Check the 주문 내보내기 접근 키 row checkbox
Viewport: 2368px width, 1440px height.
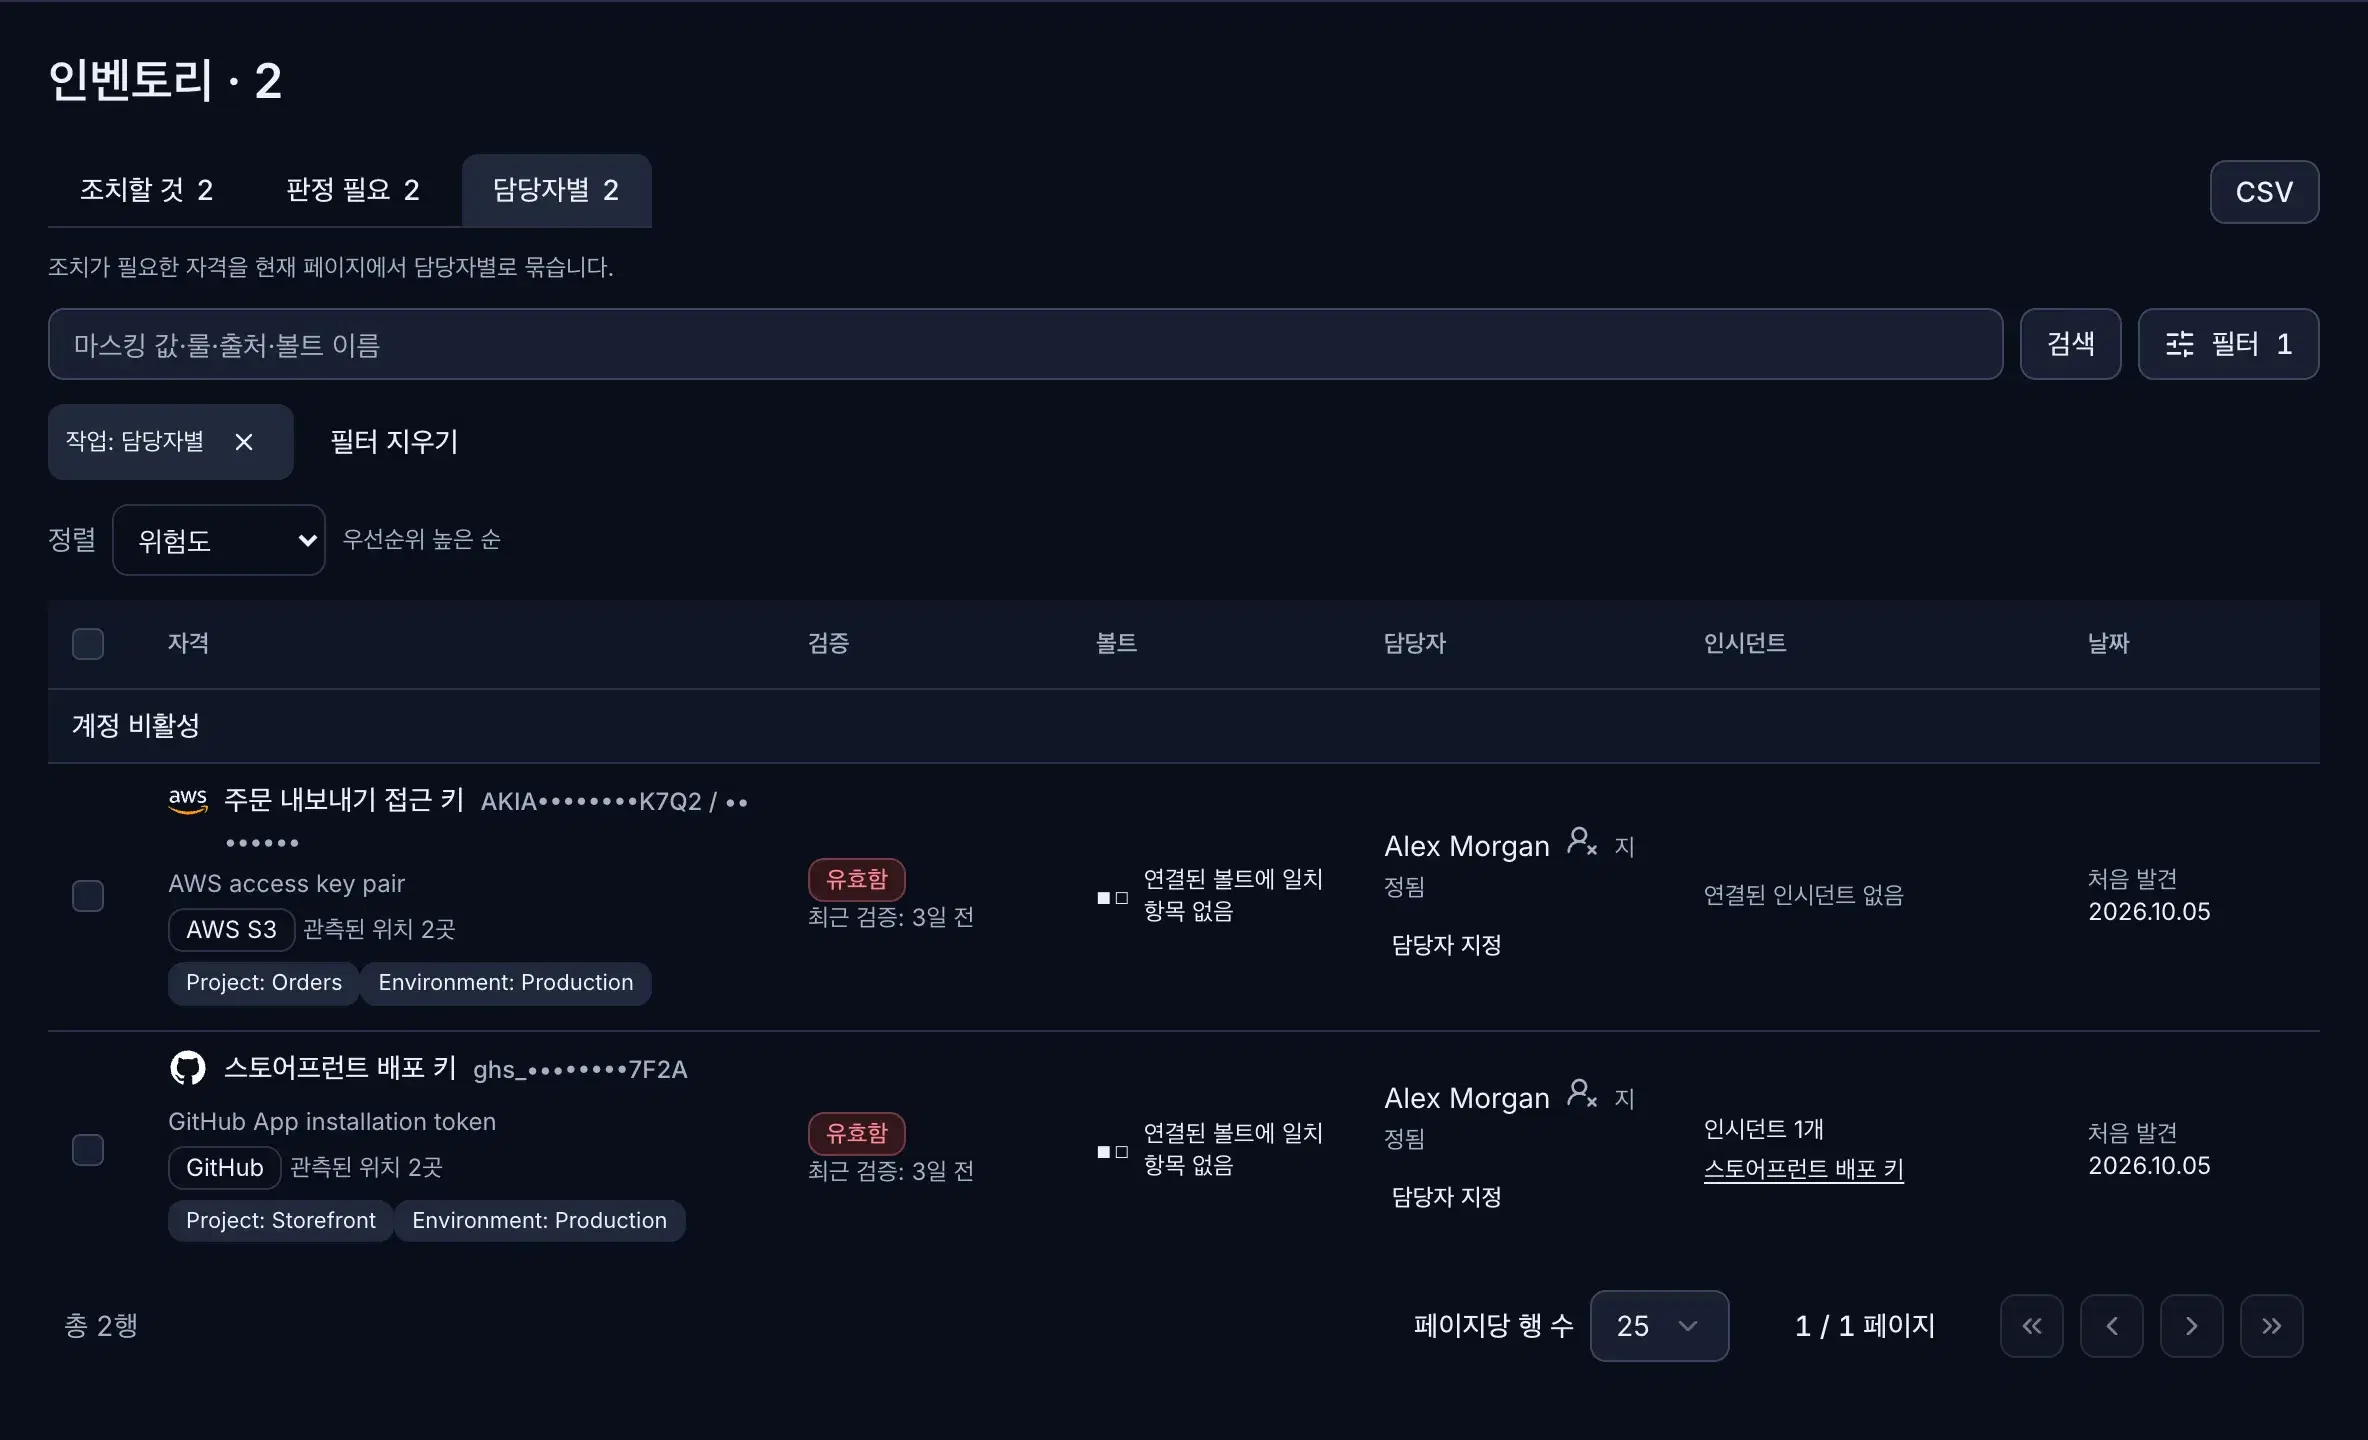point(88,896)
